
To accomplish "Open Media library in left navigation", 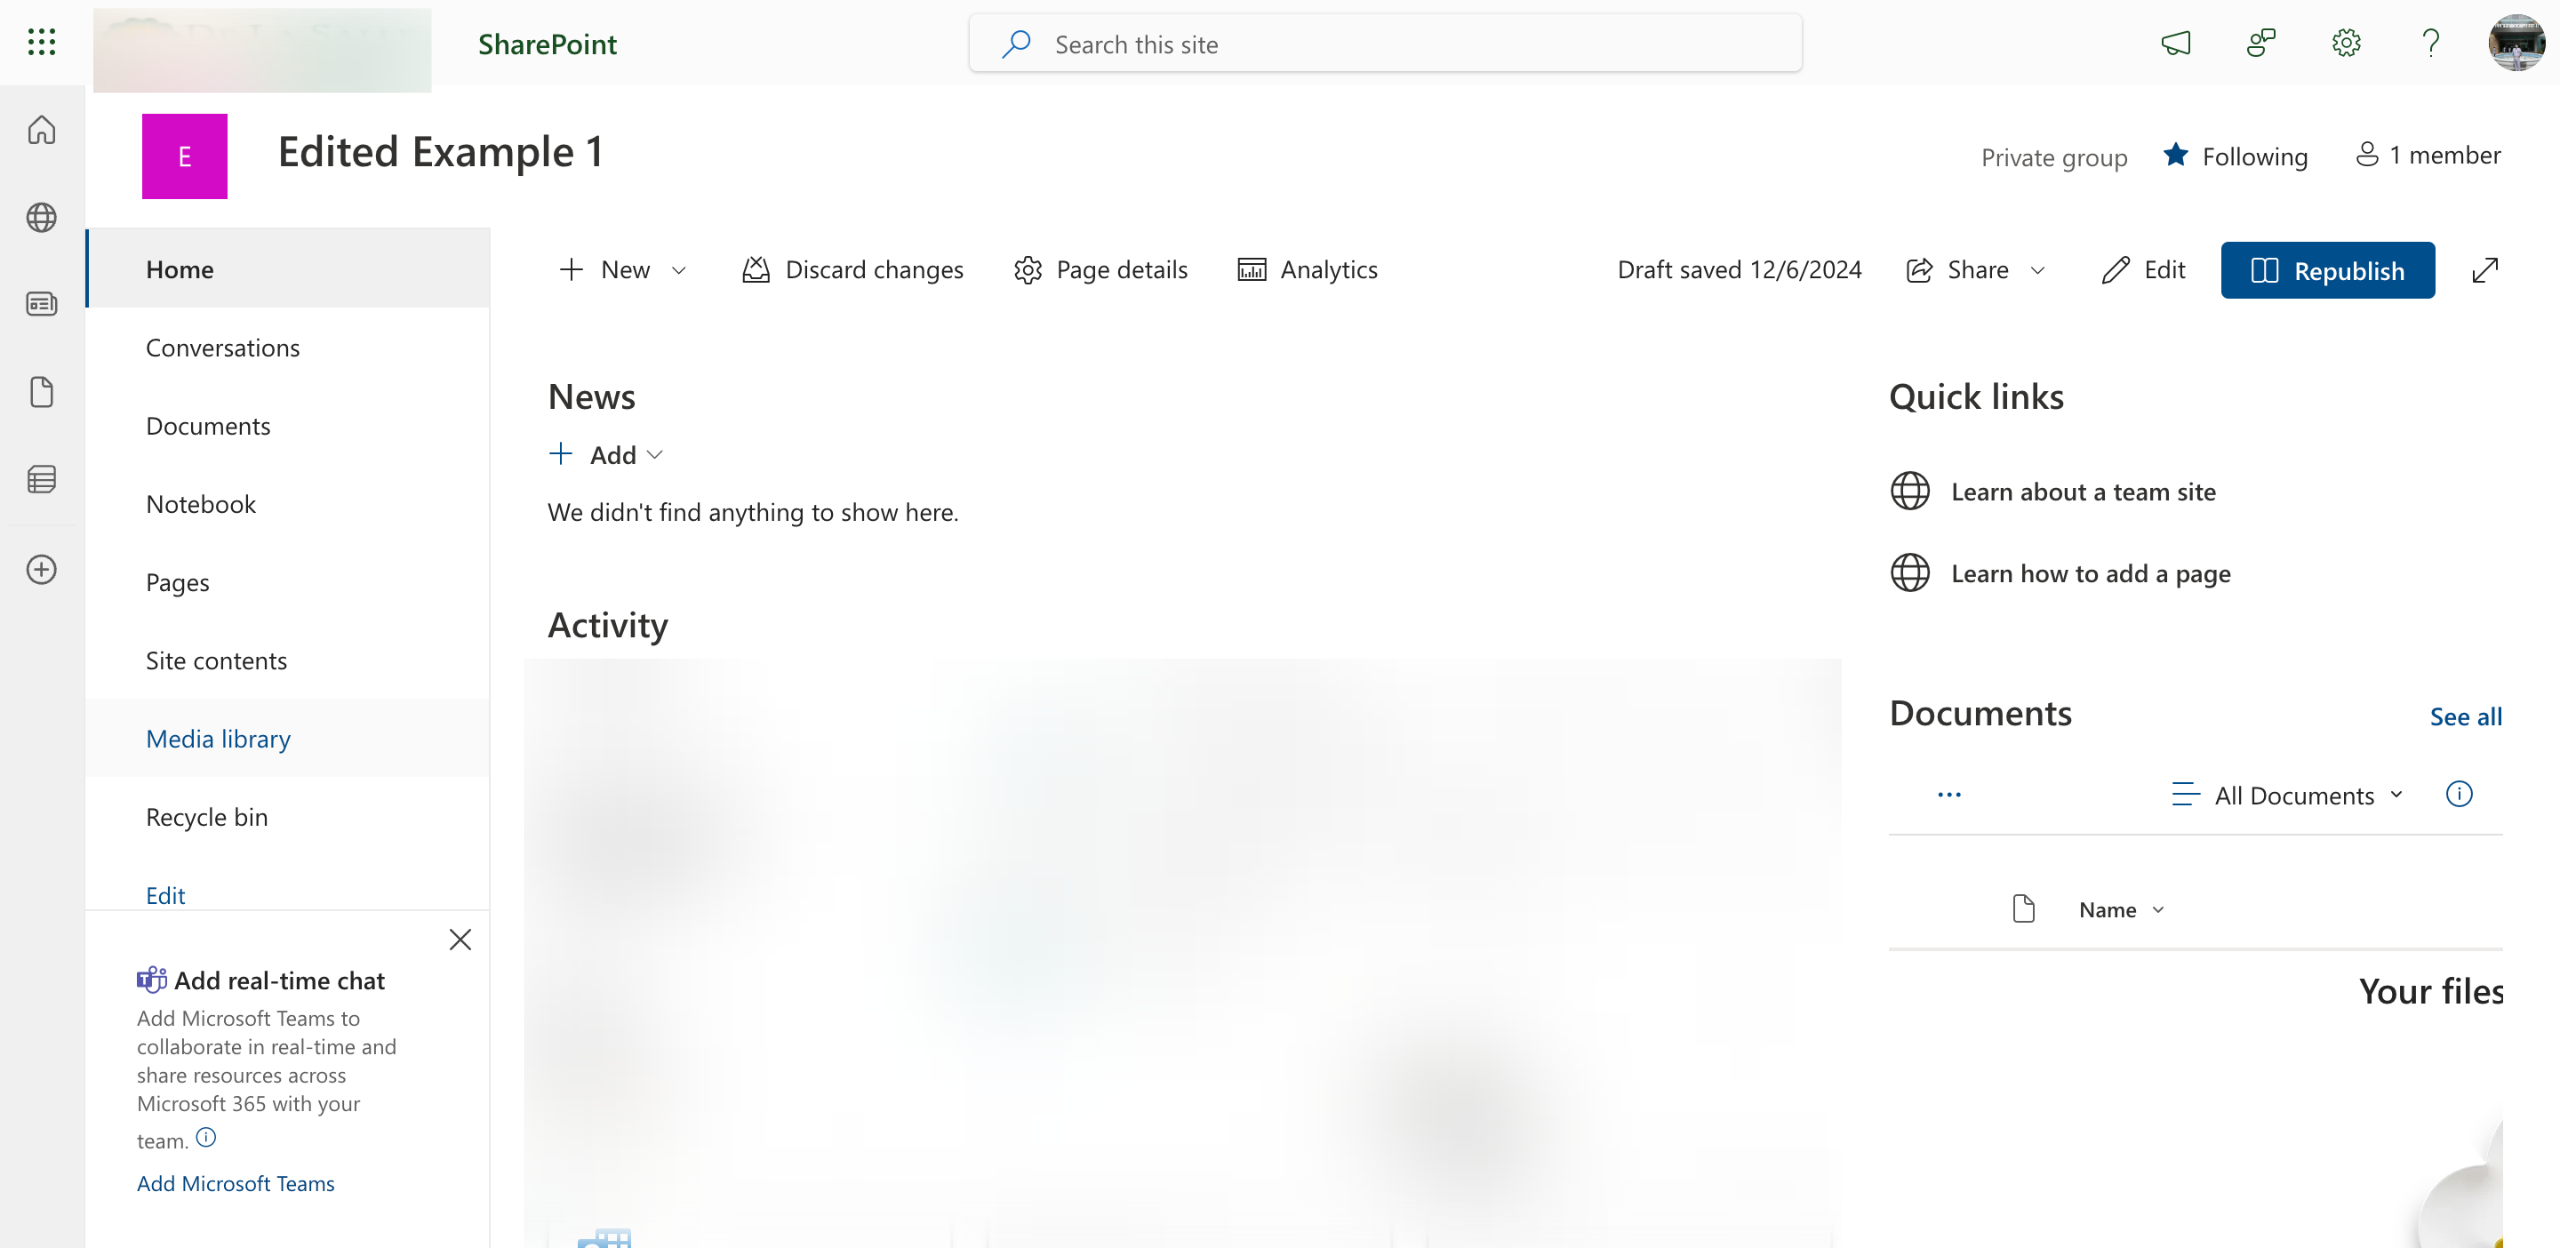I will 218,738.
